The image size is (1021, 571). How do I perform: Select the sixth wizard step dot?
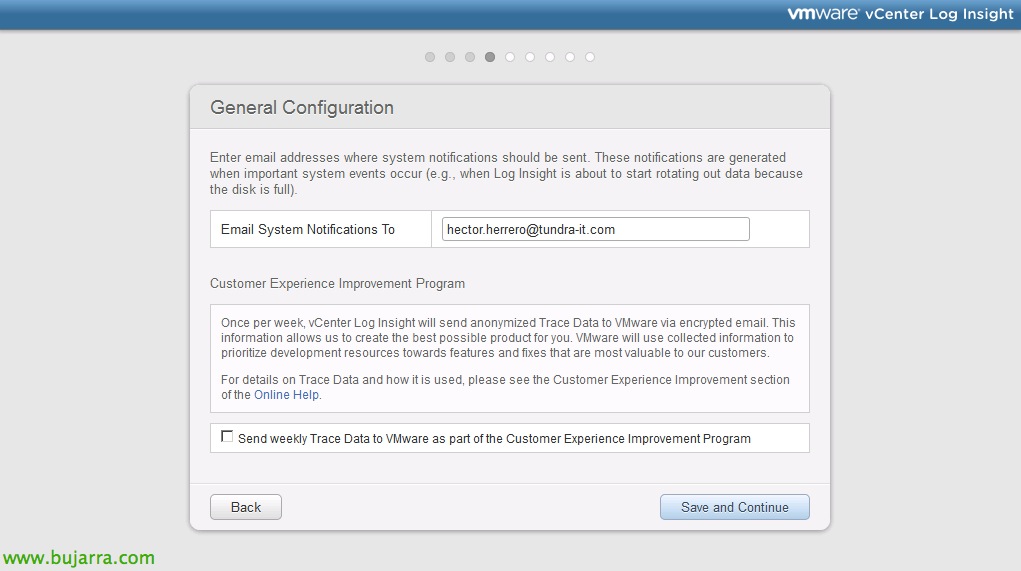pyautogui.click(x=530, y=57)
